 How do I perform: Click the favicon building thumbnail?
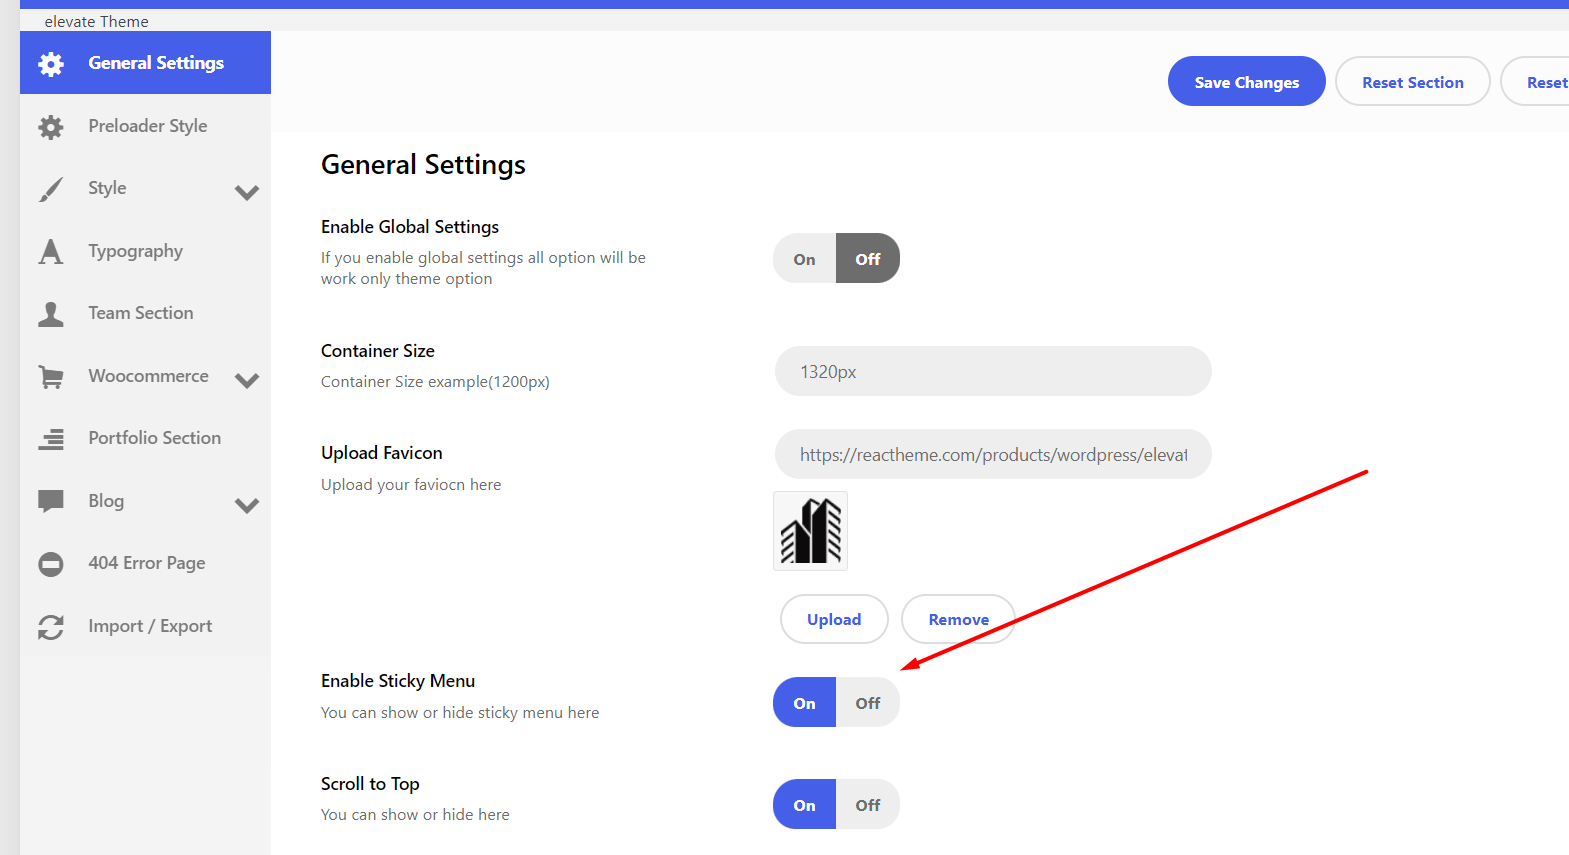tap(810, 531)
